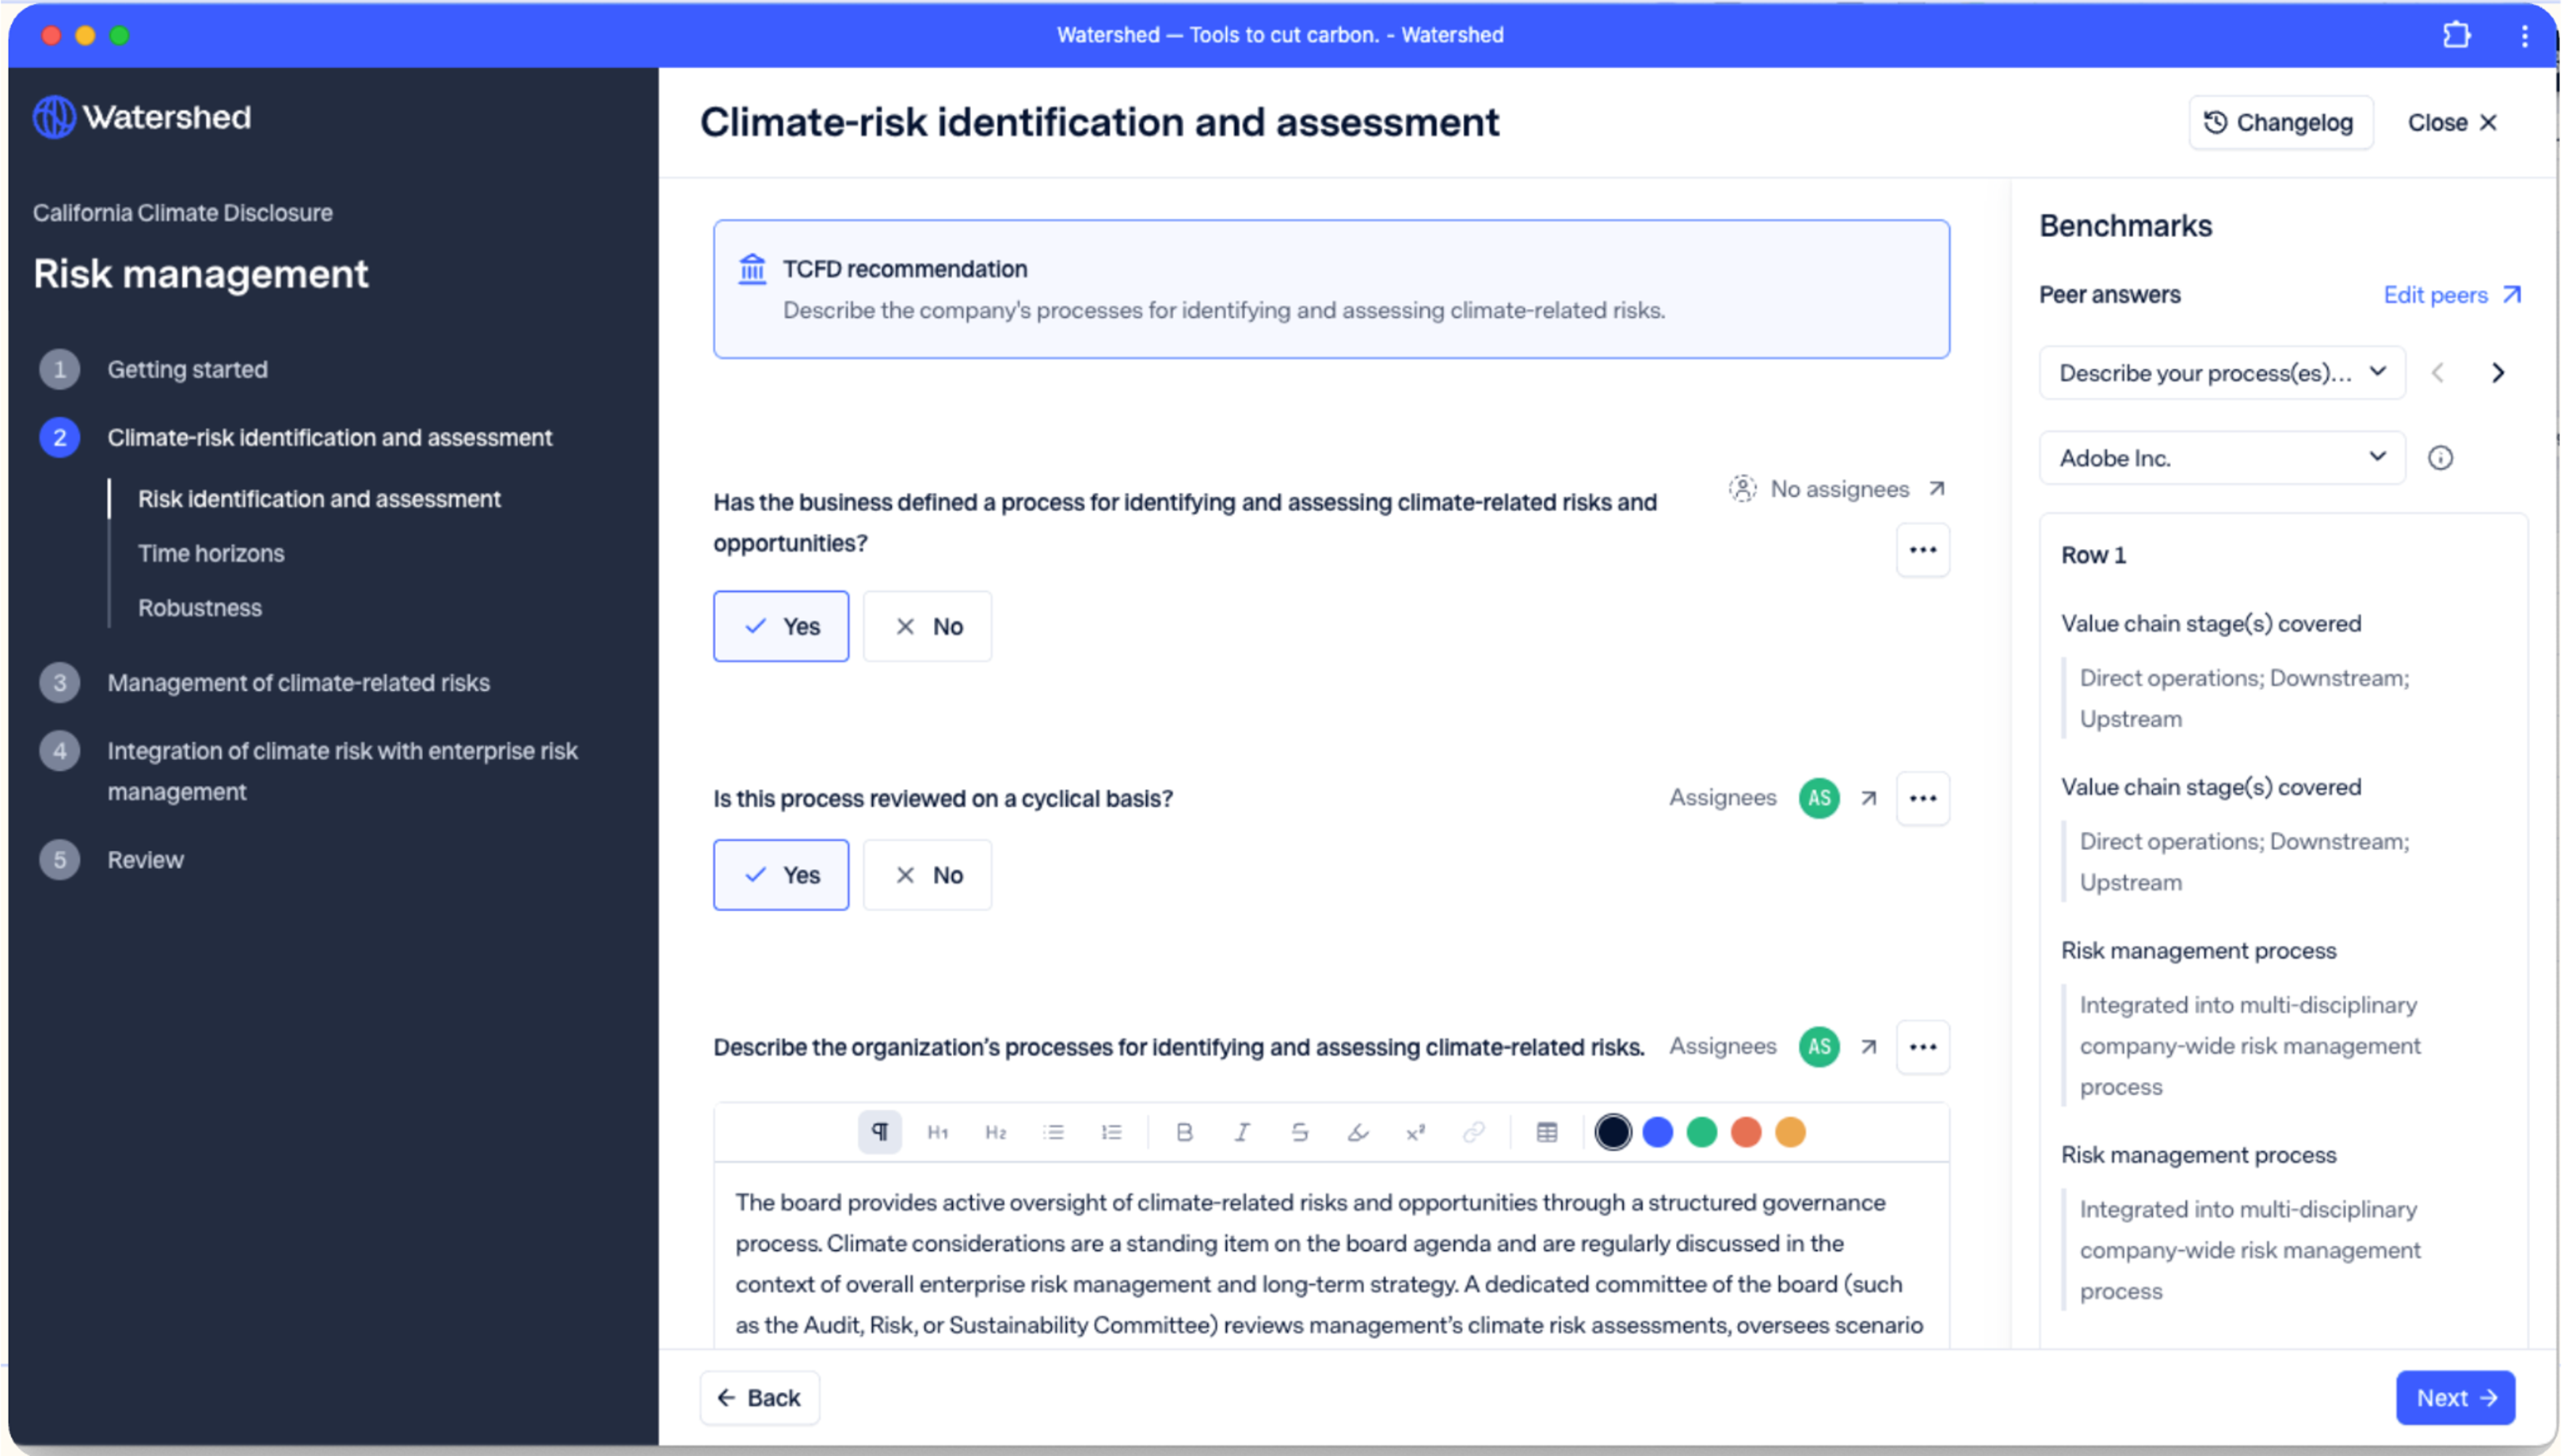Open Integration of climate risk step
The height and width of the screenshot is (1456, 2562).
342,771
